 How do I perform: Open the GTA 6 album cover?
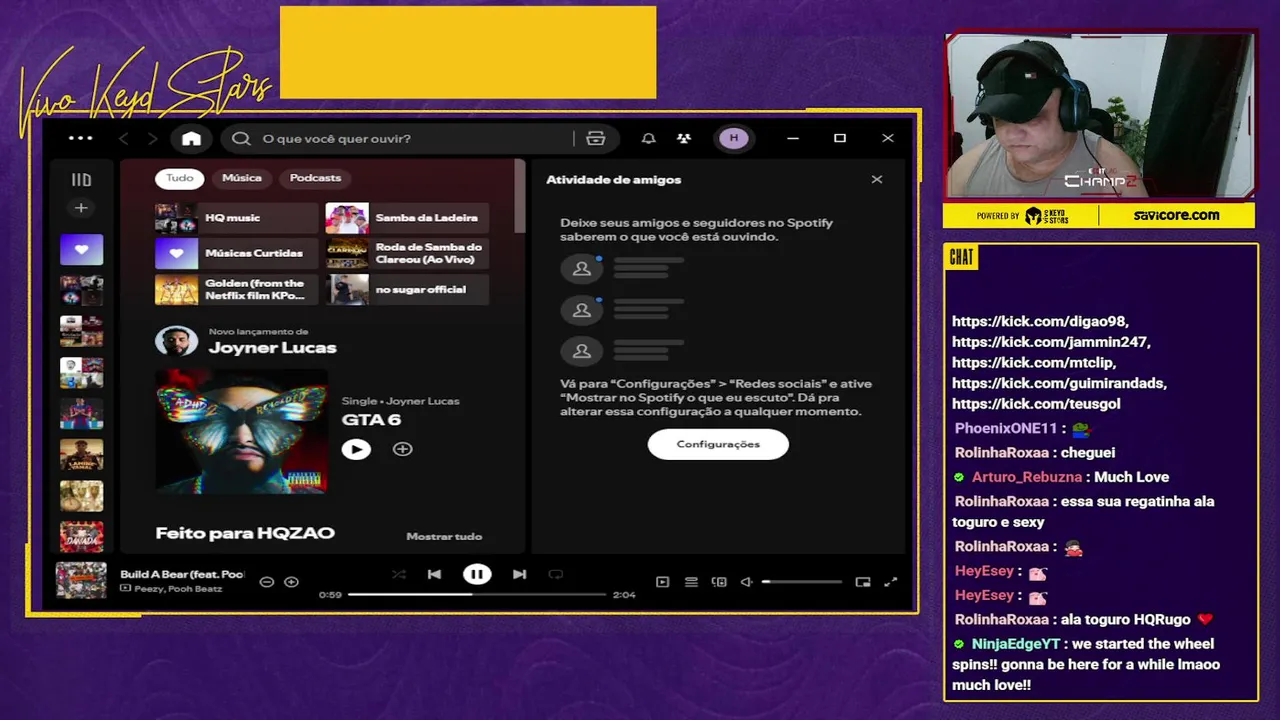241,432
